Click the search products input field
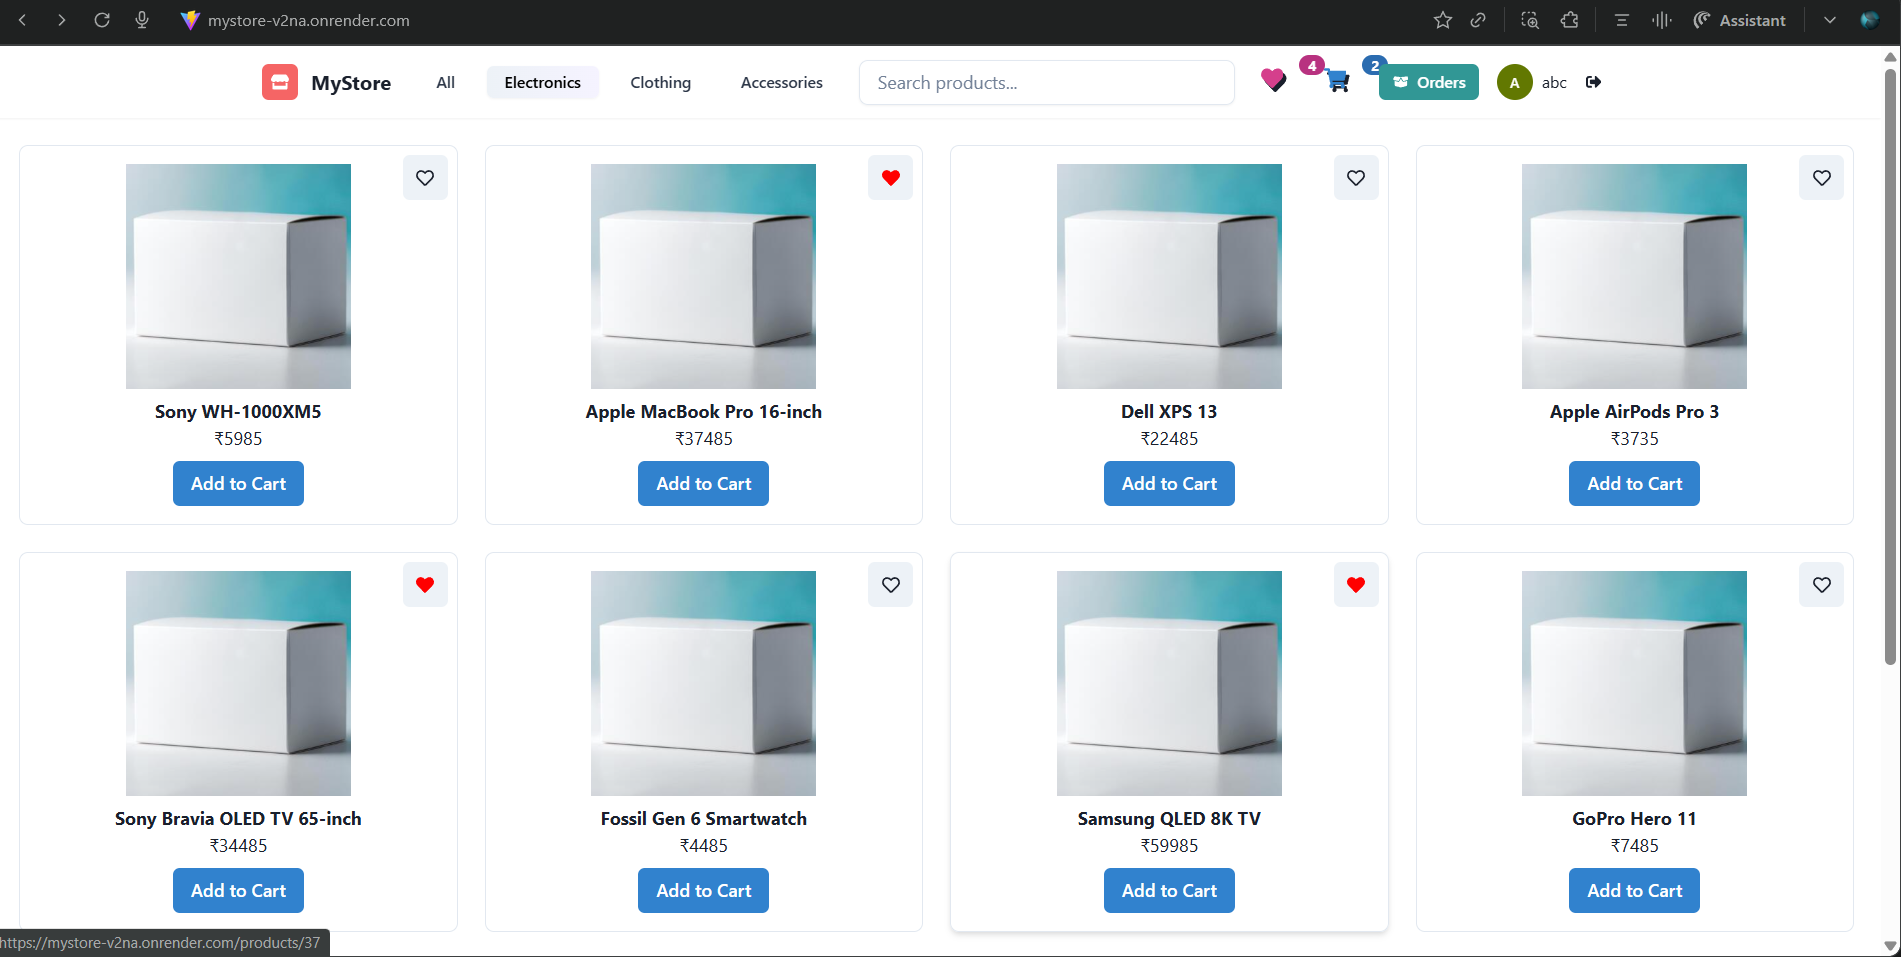Image resolution: width=1901 pixels, height=957 pixels. pyautogui.click(x=1046, y=82)
